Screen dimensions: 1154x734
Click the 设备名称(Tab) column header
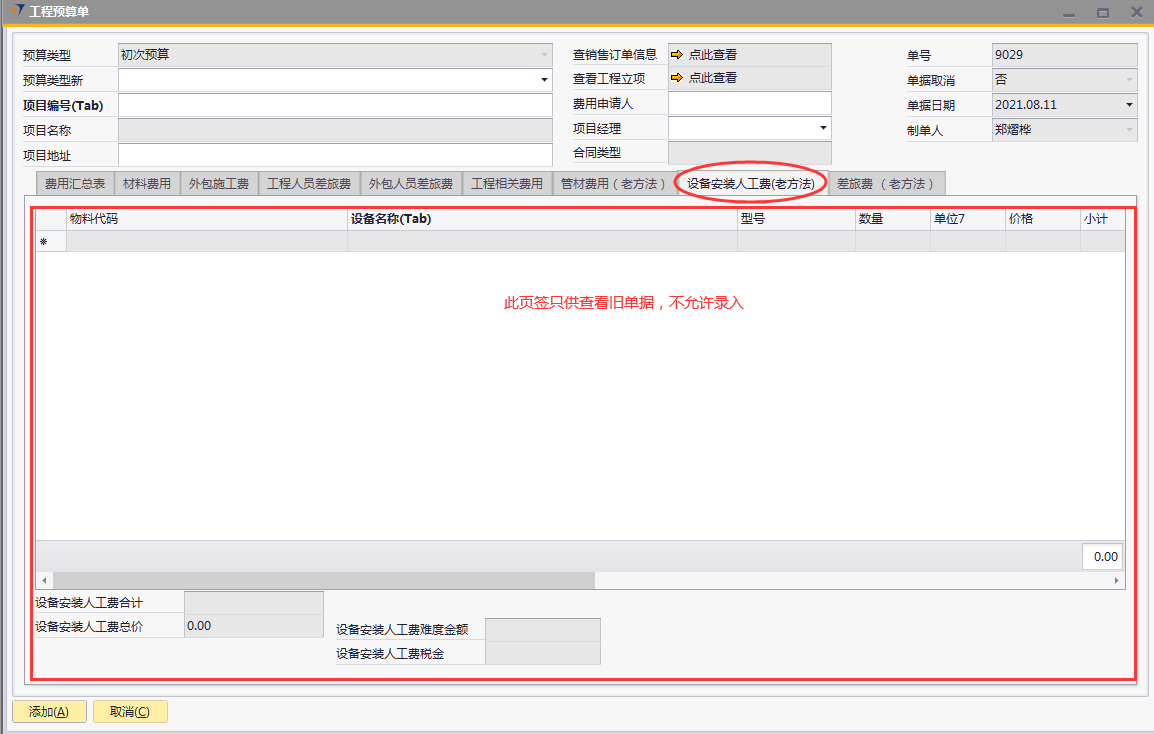pyautogui.click(x=541, y=219)
